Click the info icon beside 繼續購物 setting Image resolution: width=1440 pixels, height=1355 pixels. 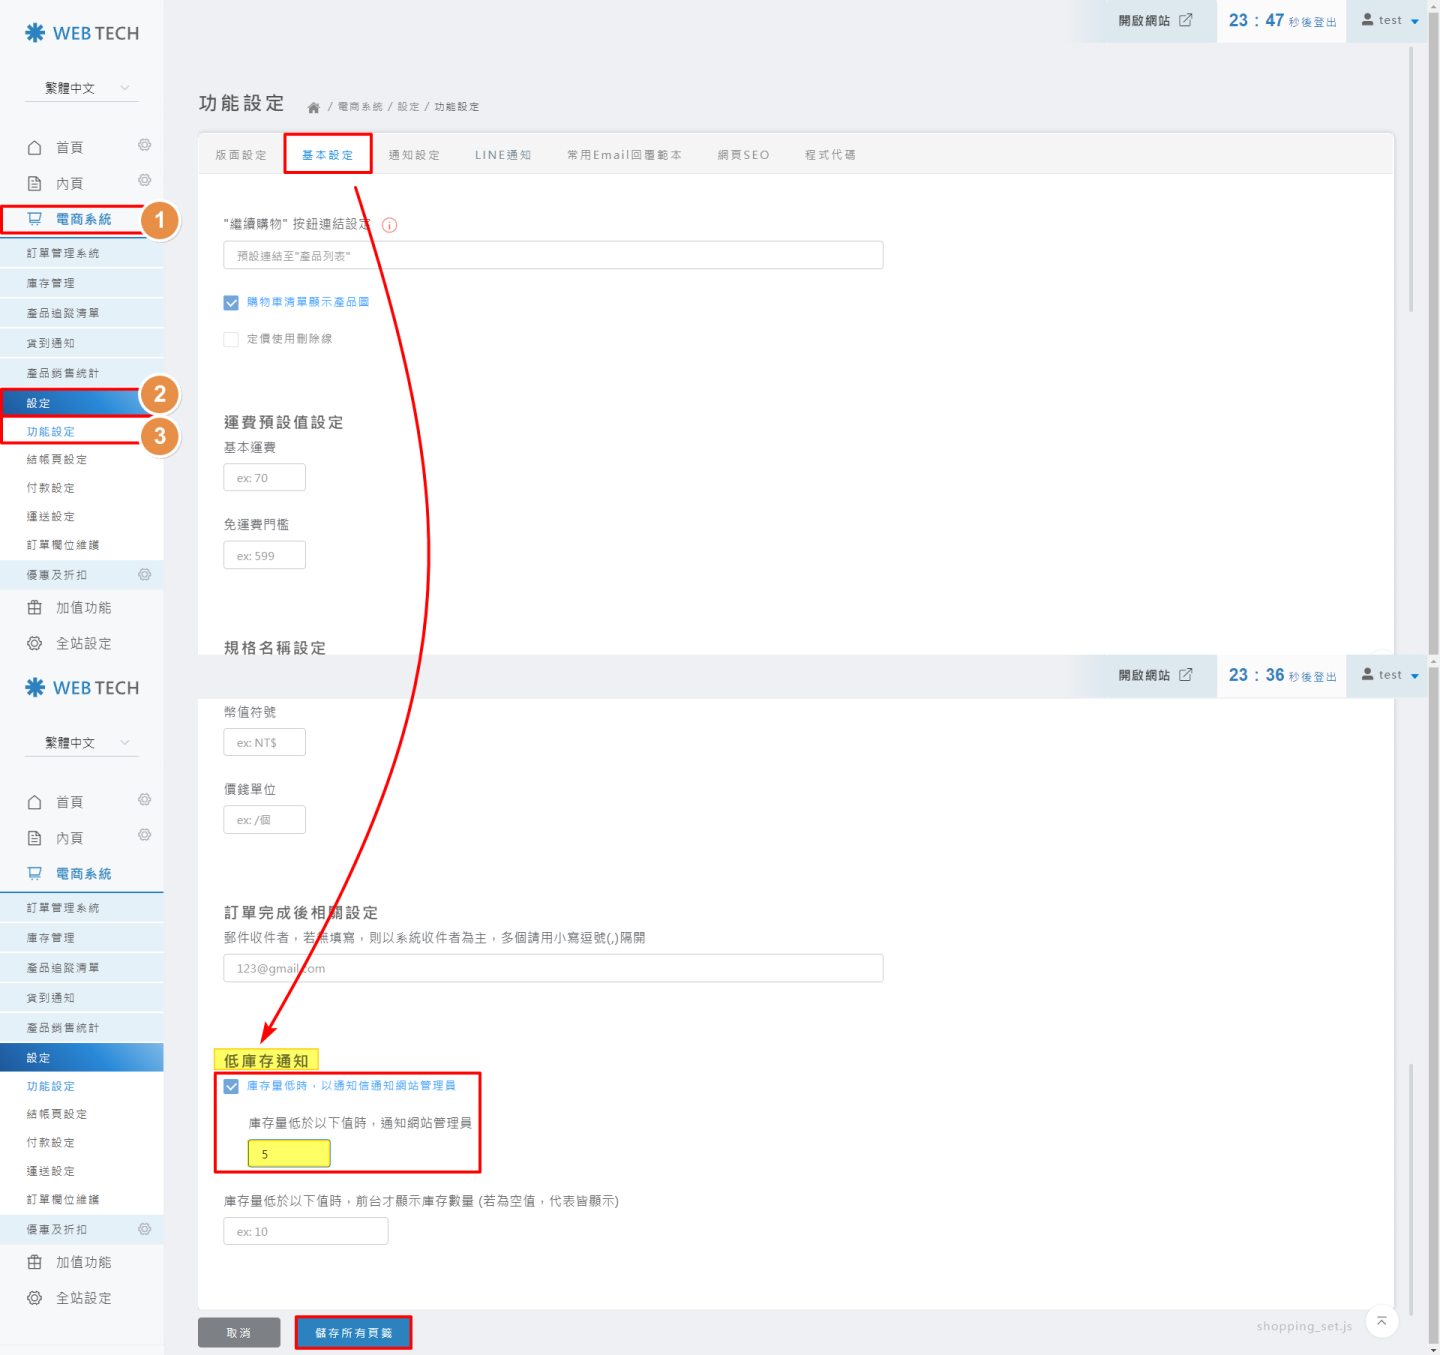pos(390,225)
